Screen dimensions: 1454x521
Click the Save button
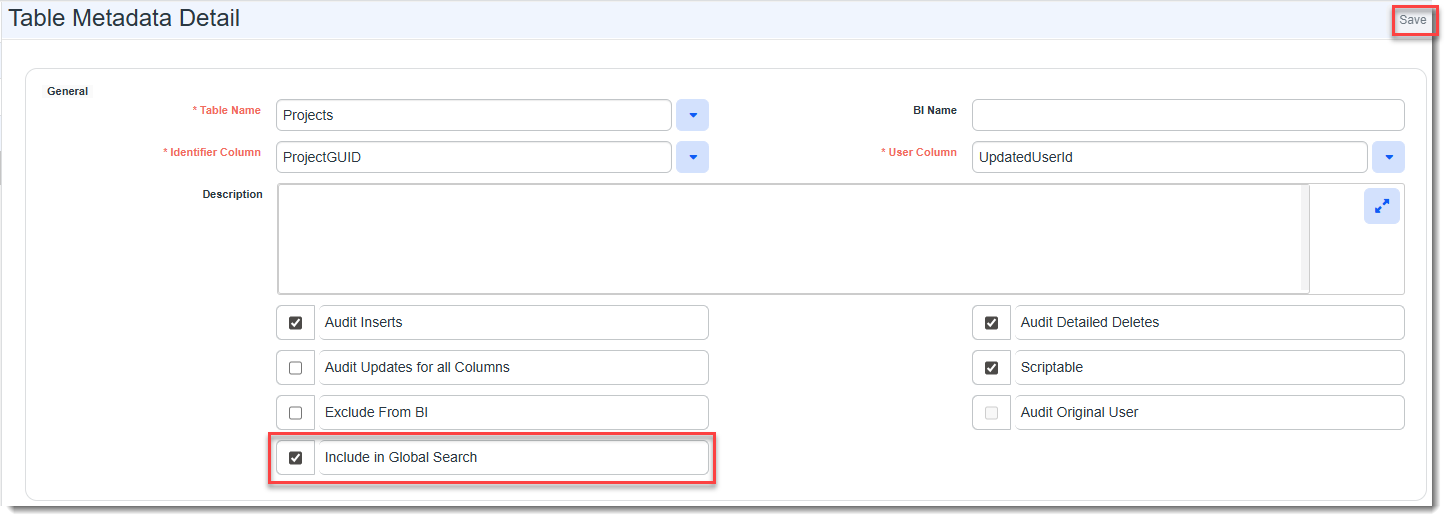pos(1412,20)
